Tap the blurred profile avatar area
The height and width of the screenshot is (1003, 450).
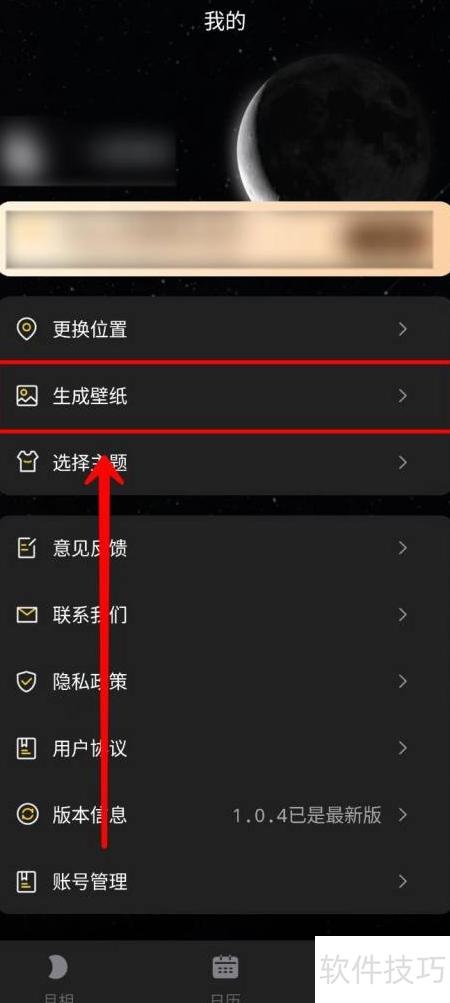tap(24, 151)
